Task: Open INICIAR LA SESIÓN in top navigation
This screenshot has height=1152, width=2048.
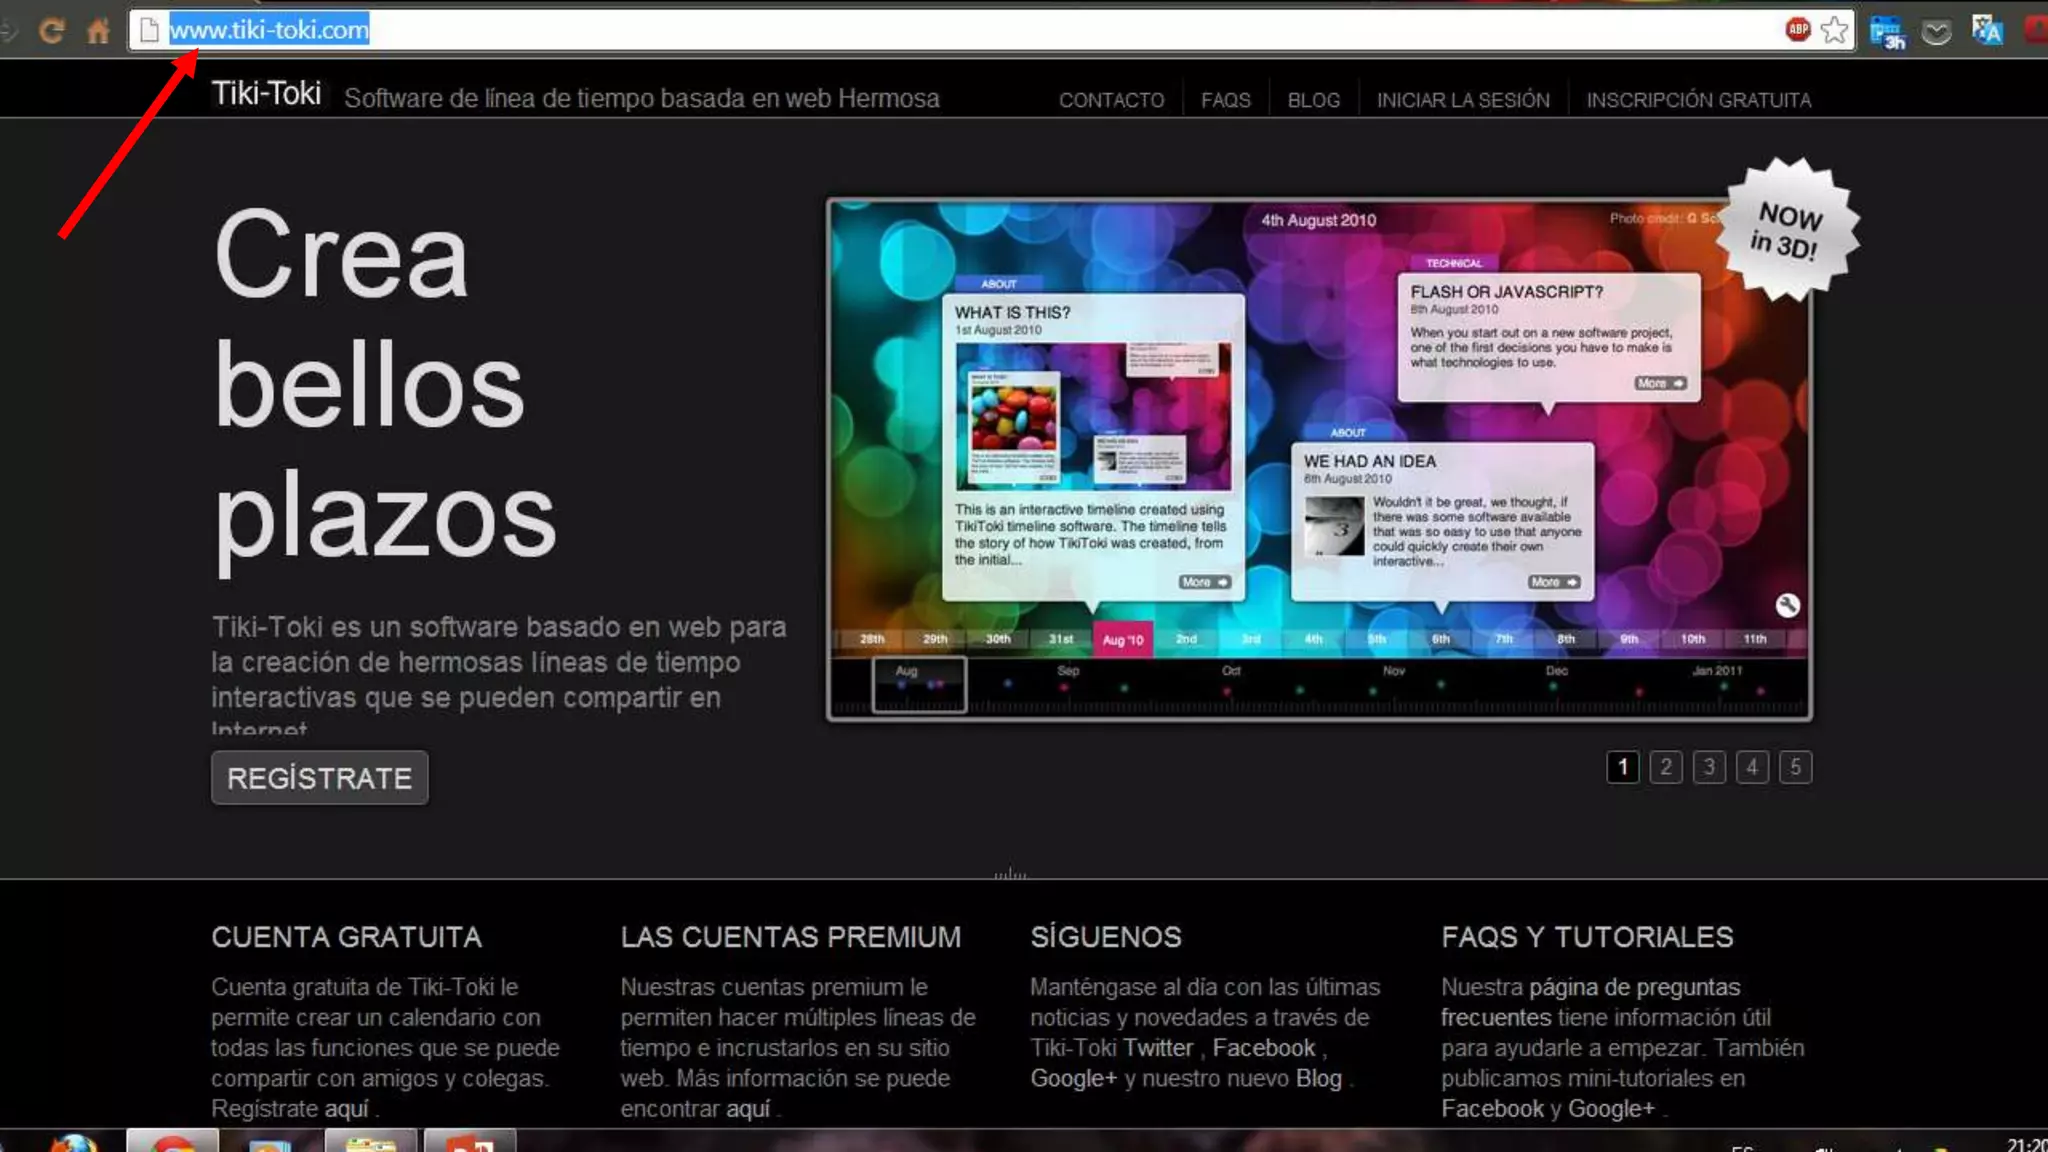Action: pos(1463,100)
